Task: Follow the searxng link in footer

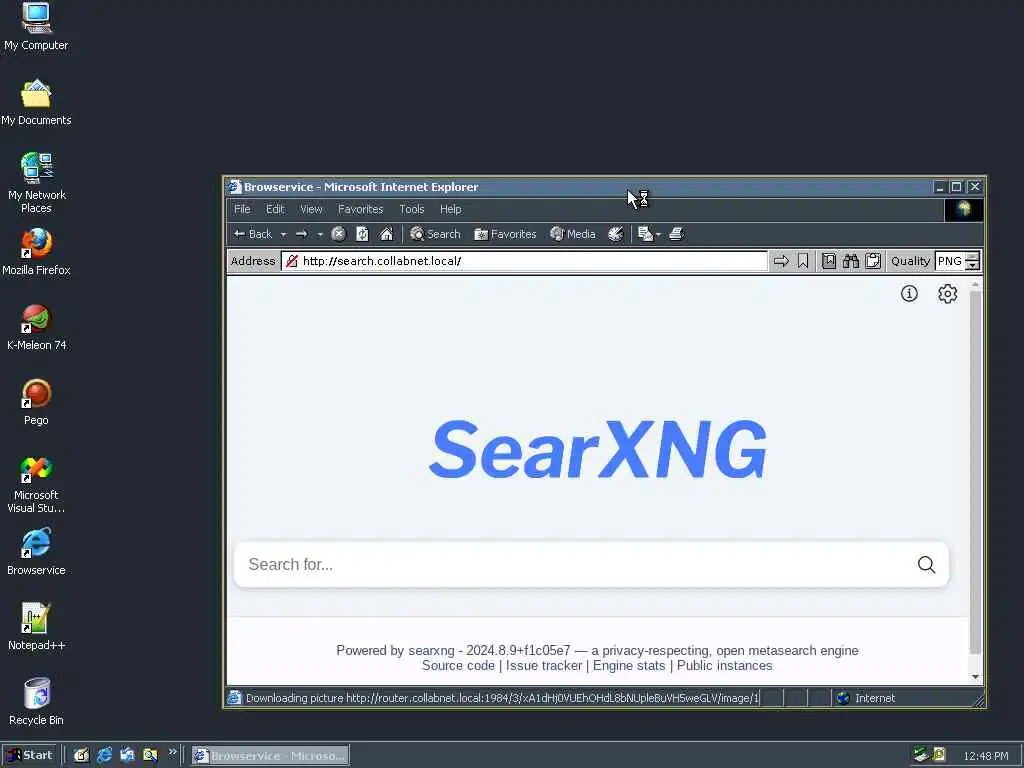Action: (431, 650)
